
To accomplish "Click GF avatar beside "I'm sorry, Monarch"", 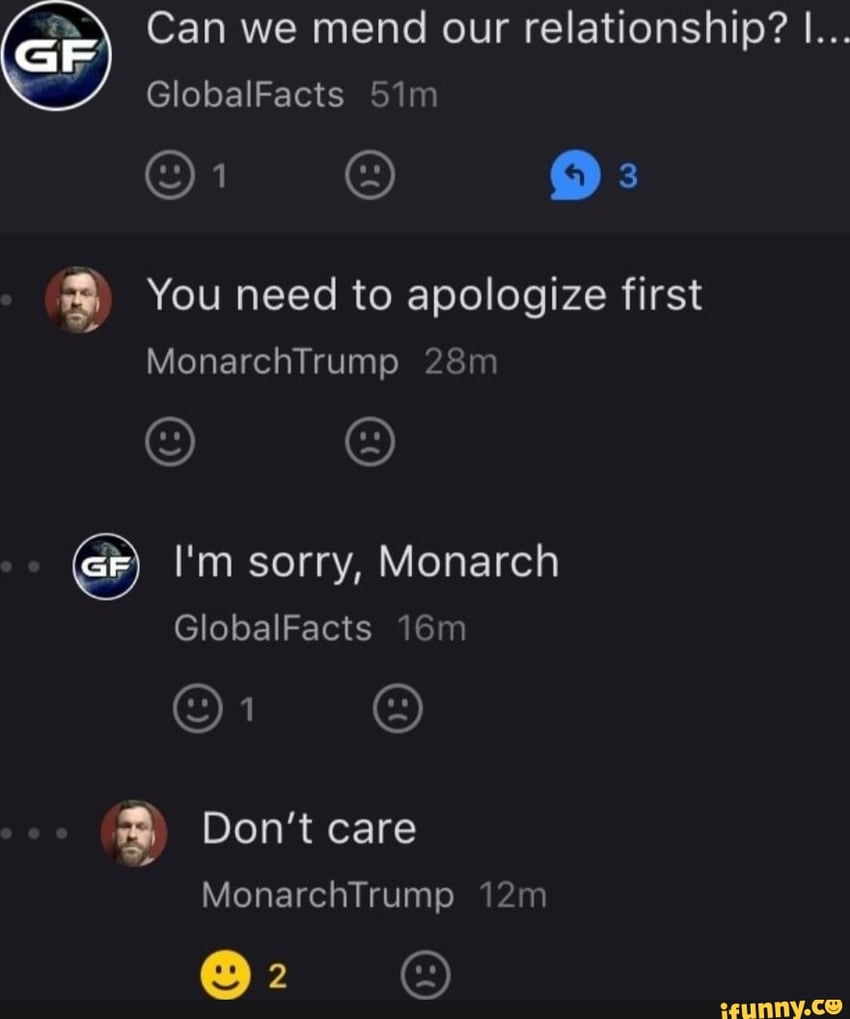I will tap(106, 566).
